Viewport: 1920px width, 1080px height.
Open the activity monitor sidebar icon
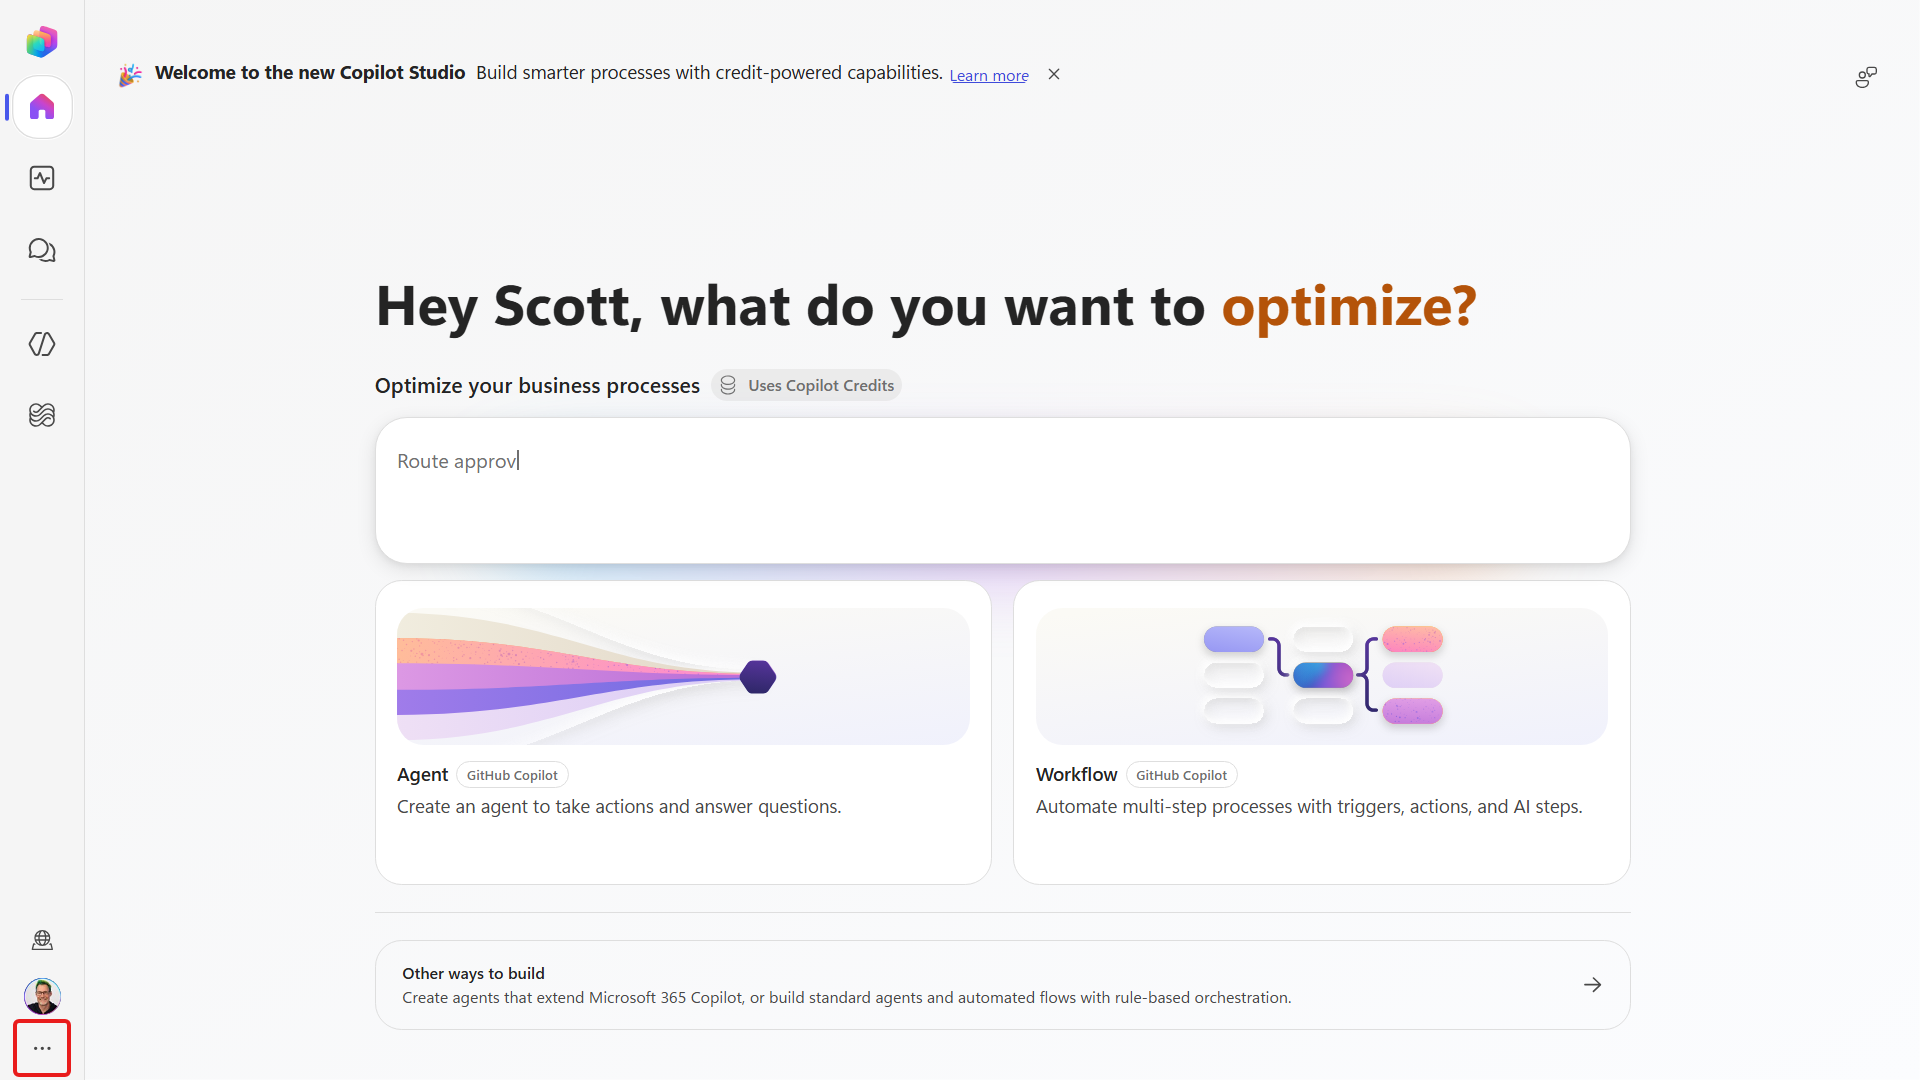coord(42,178)
